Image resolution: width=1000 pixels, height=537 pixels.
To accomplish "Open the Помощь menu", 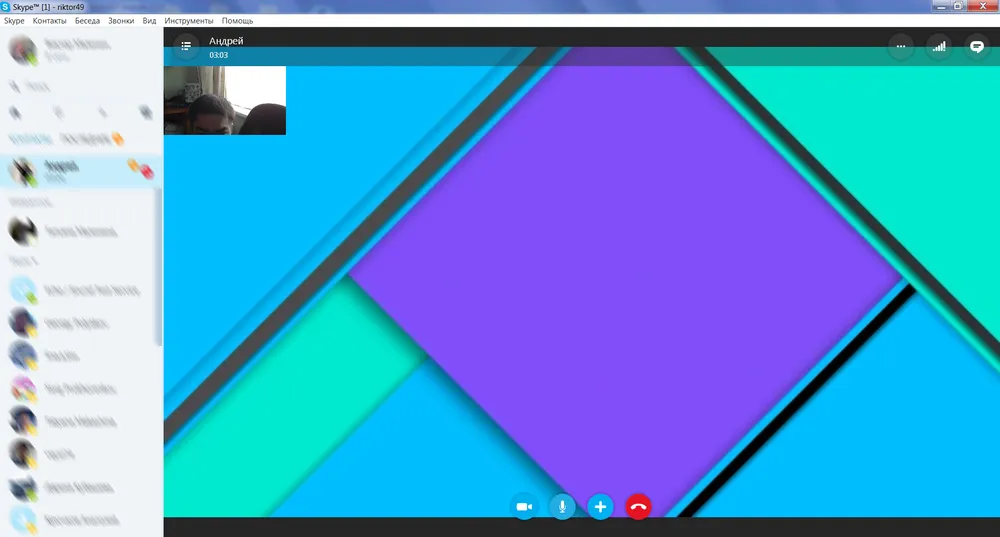I will pos(237,20).
